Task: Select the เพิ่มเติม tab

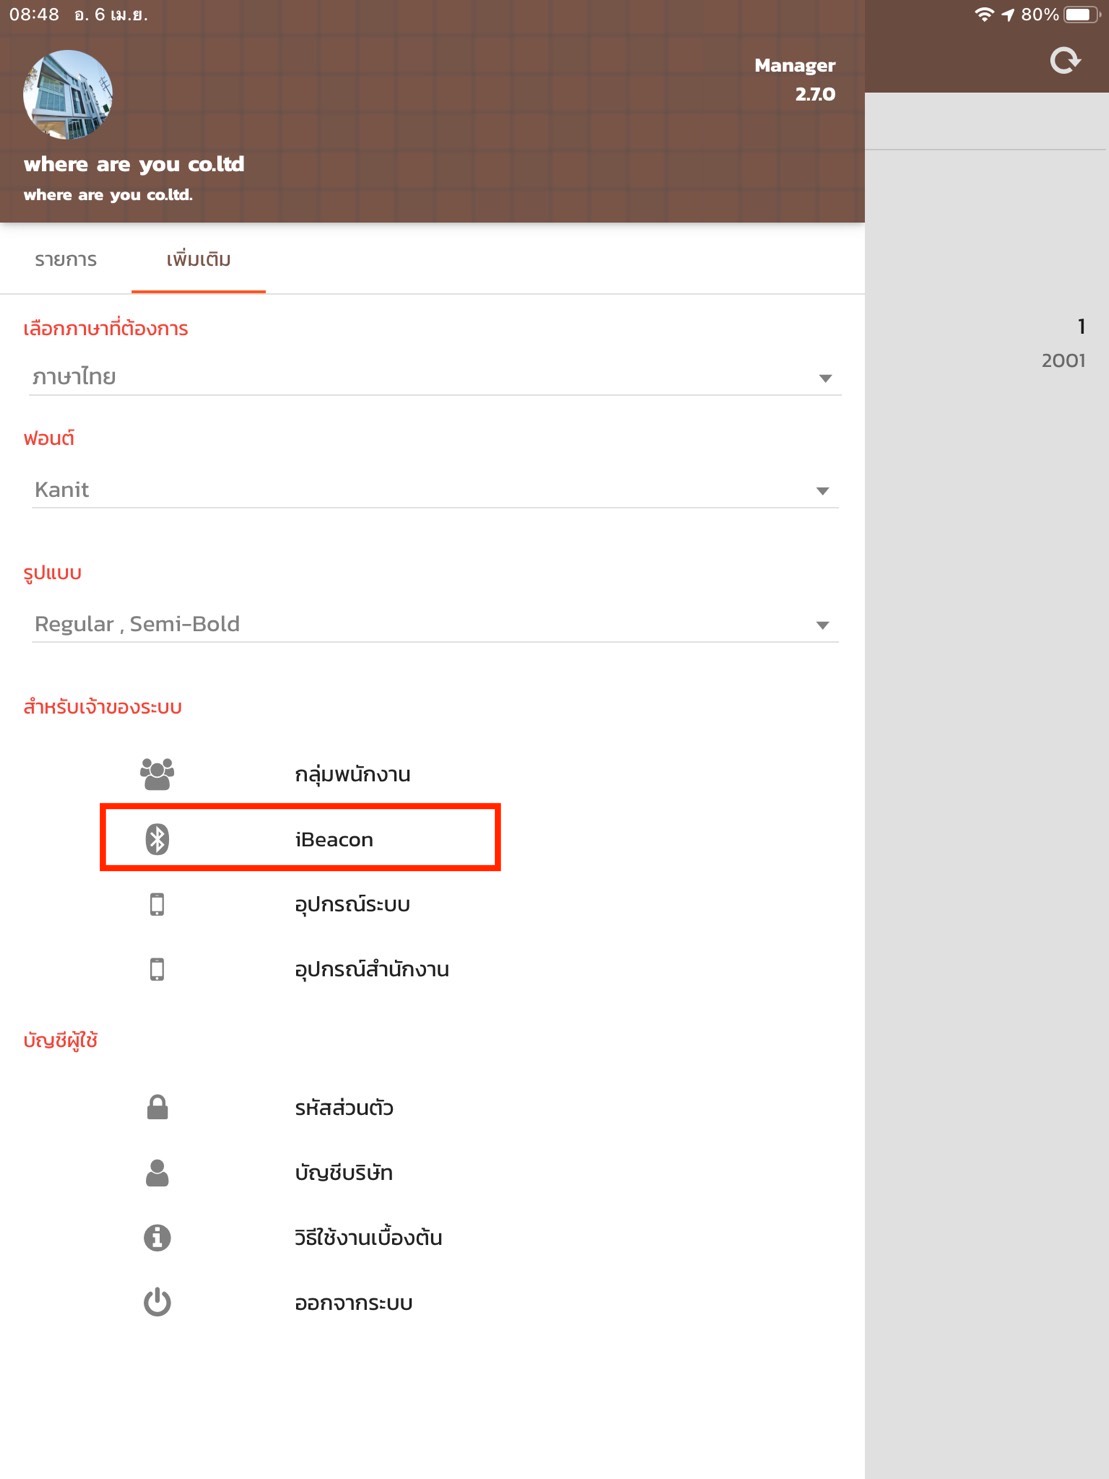Action: pyautogui.click(x=198, y=259)
